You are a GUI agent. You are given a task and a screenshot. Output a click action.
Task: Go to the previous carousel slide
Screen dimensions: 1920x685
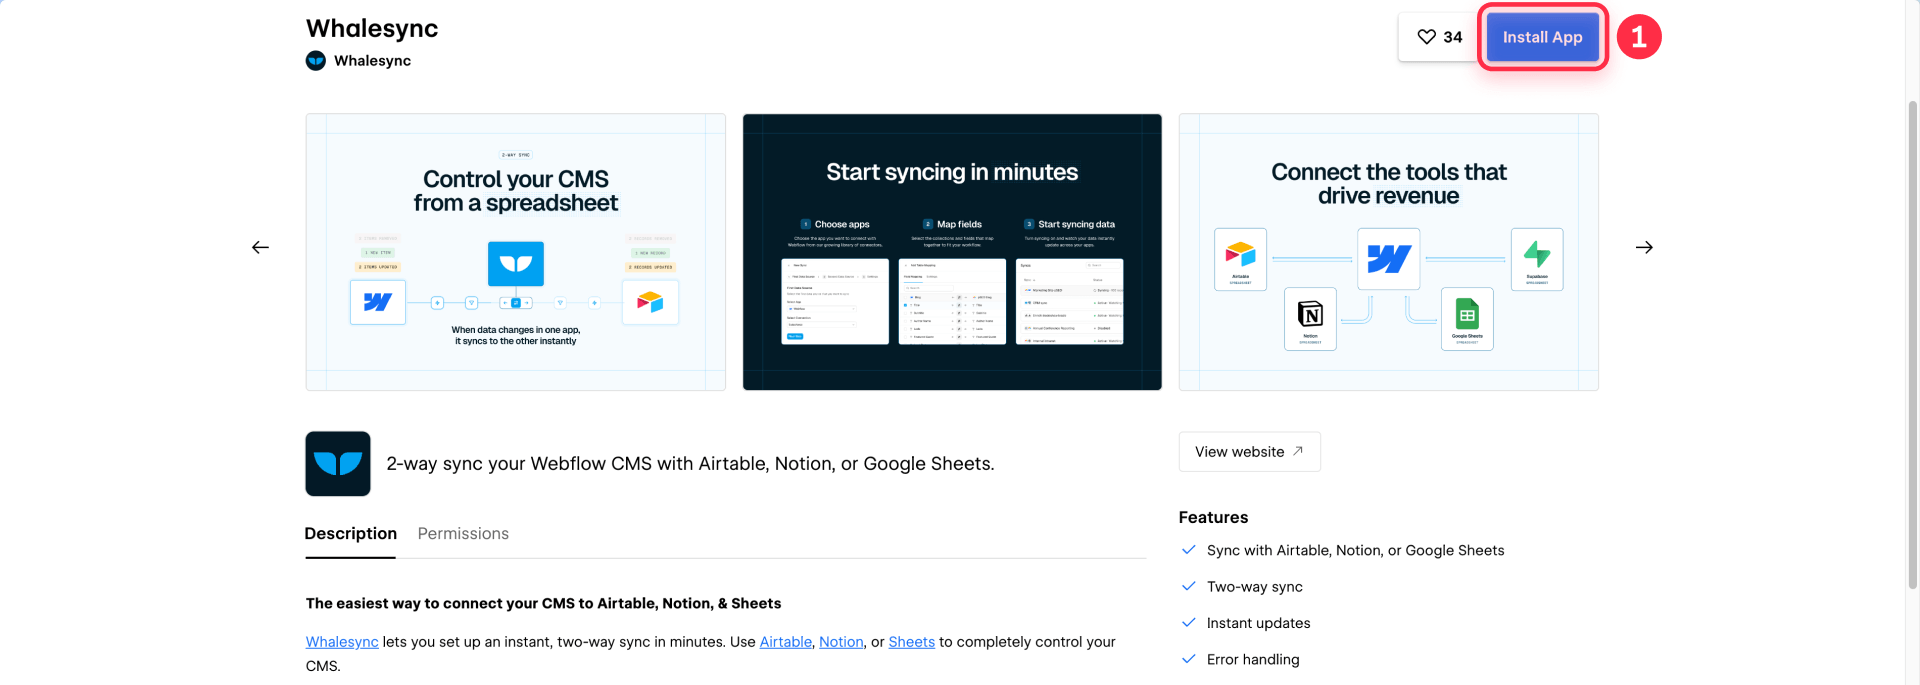click(x=260, y=247)
